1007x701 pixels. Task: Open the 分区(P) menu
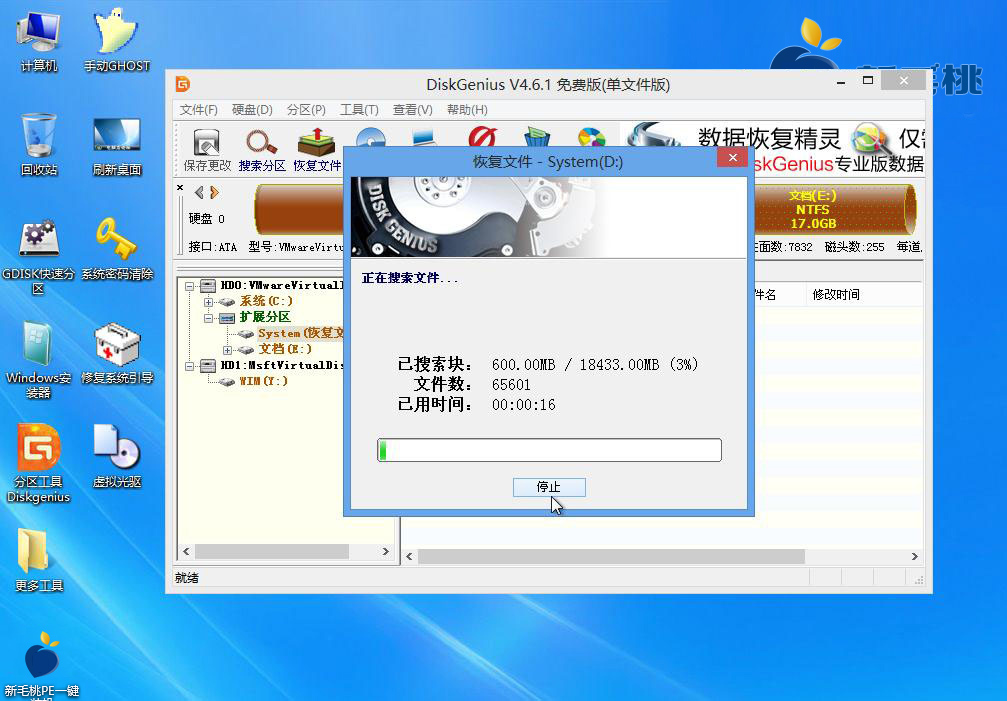[x=306, y=110]
